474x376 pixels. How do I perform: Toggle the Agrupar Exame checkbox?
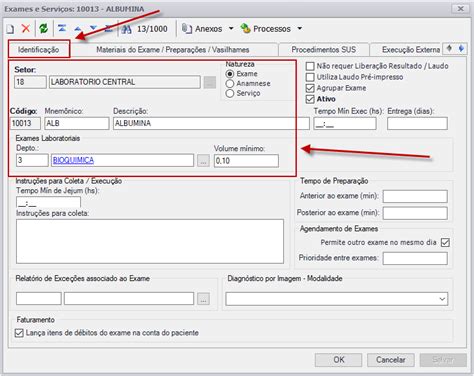[310, 88]
